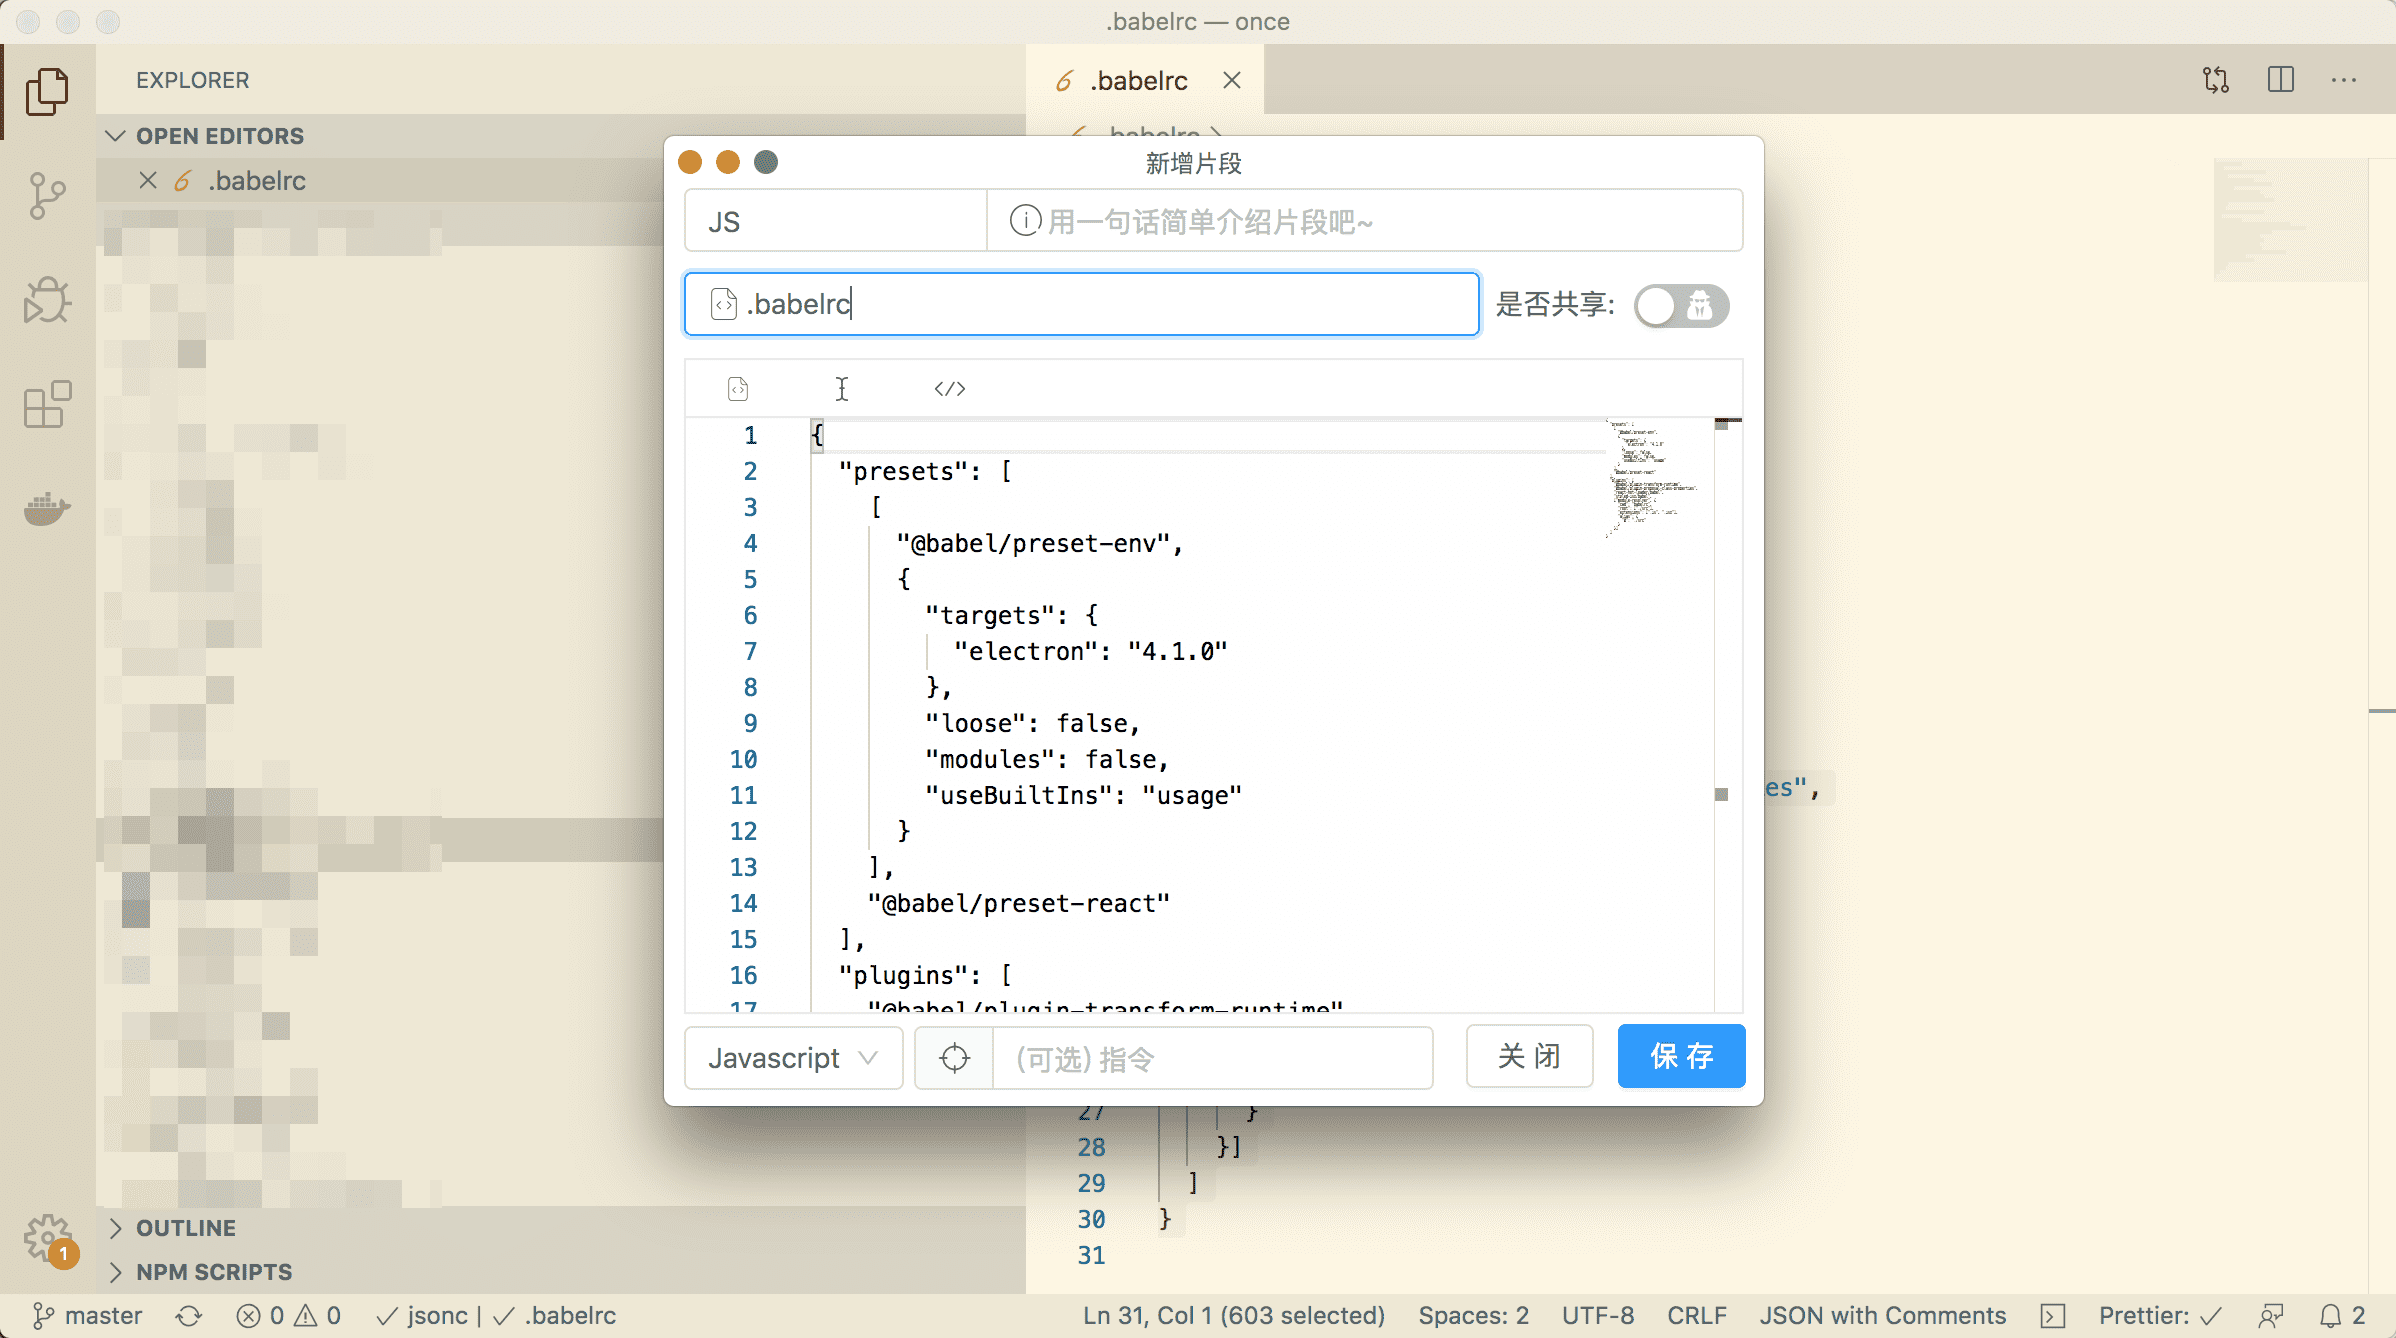2396x1338 pixels.
Task: Change indentation via Spaces: 2
Action: (1473, 1315)
